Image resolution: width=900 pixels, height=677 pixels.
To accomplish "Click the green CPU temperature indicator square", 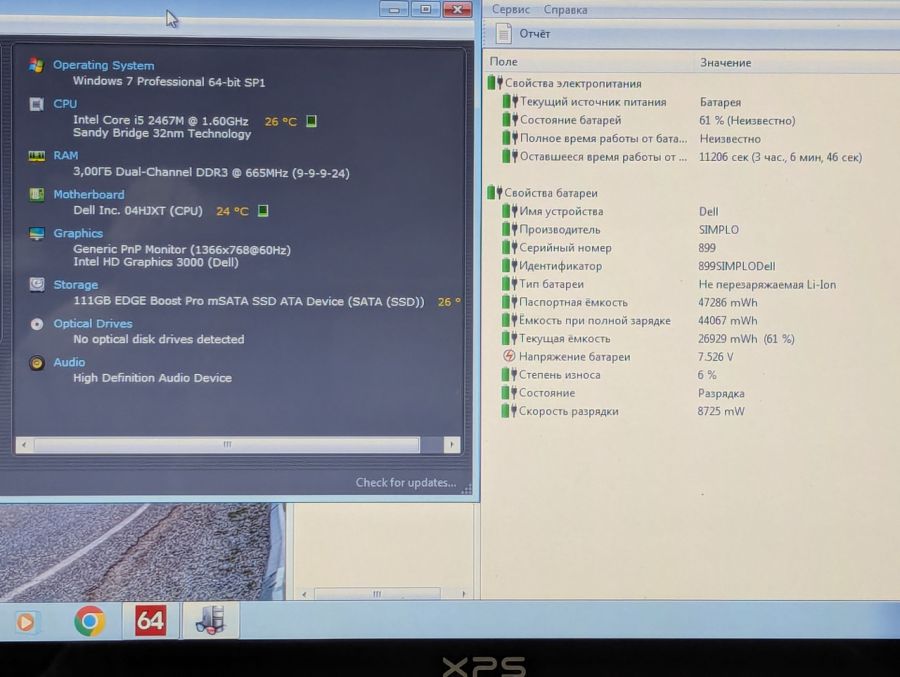I will click(x=311, y=121).
